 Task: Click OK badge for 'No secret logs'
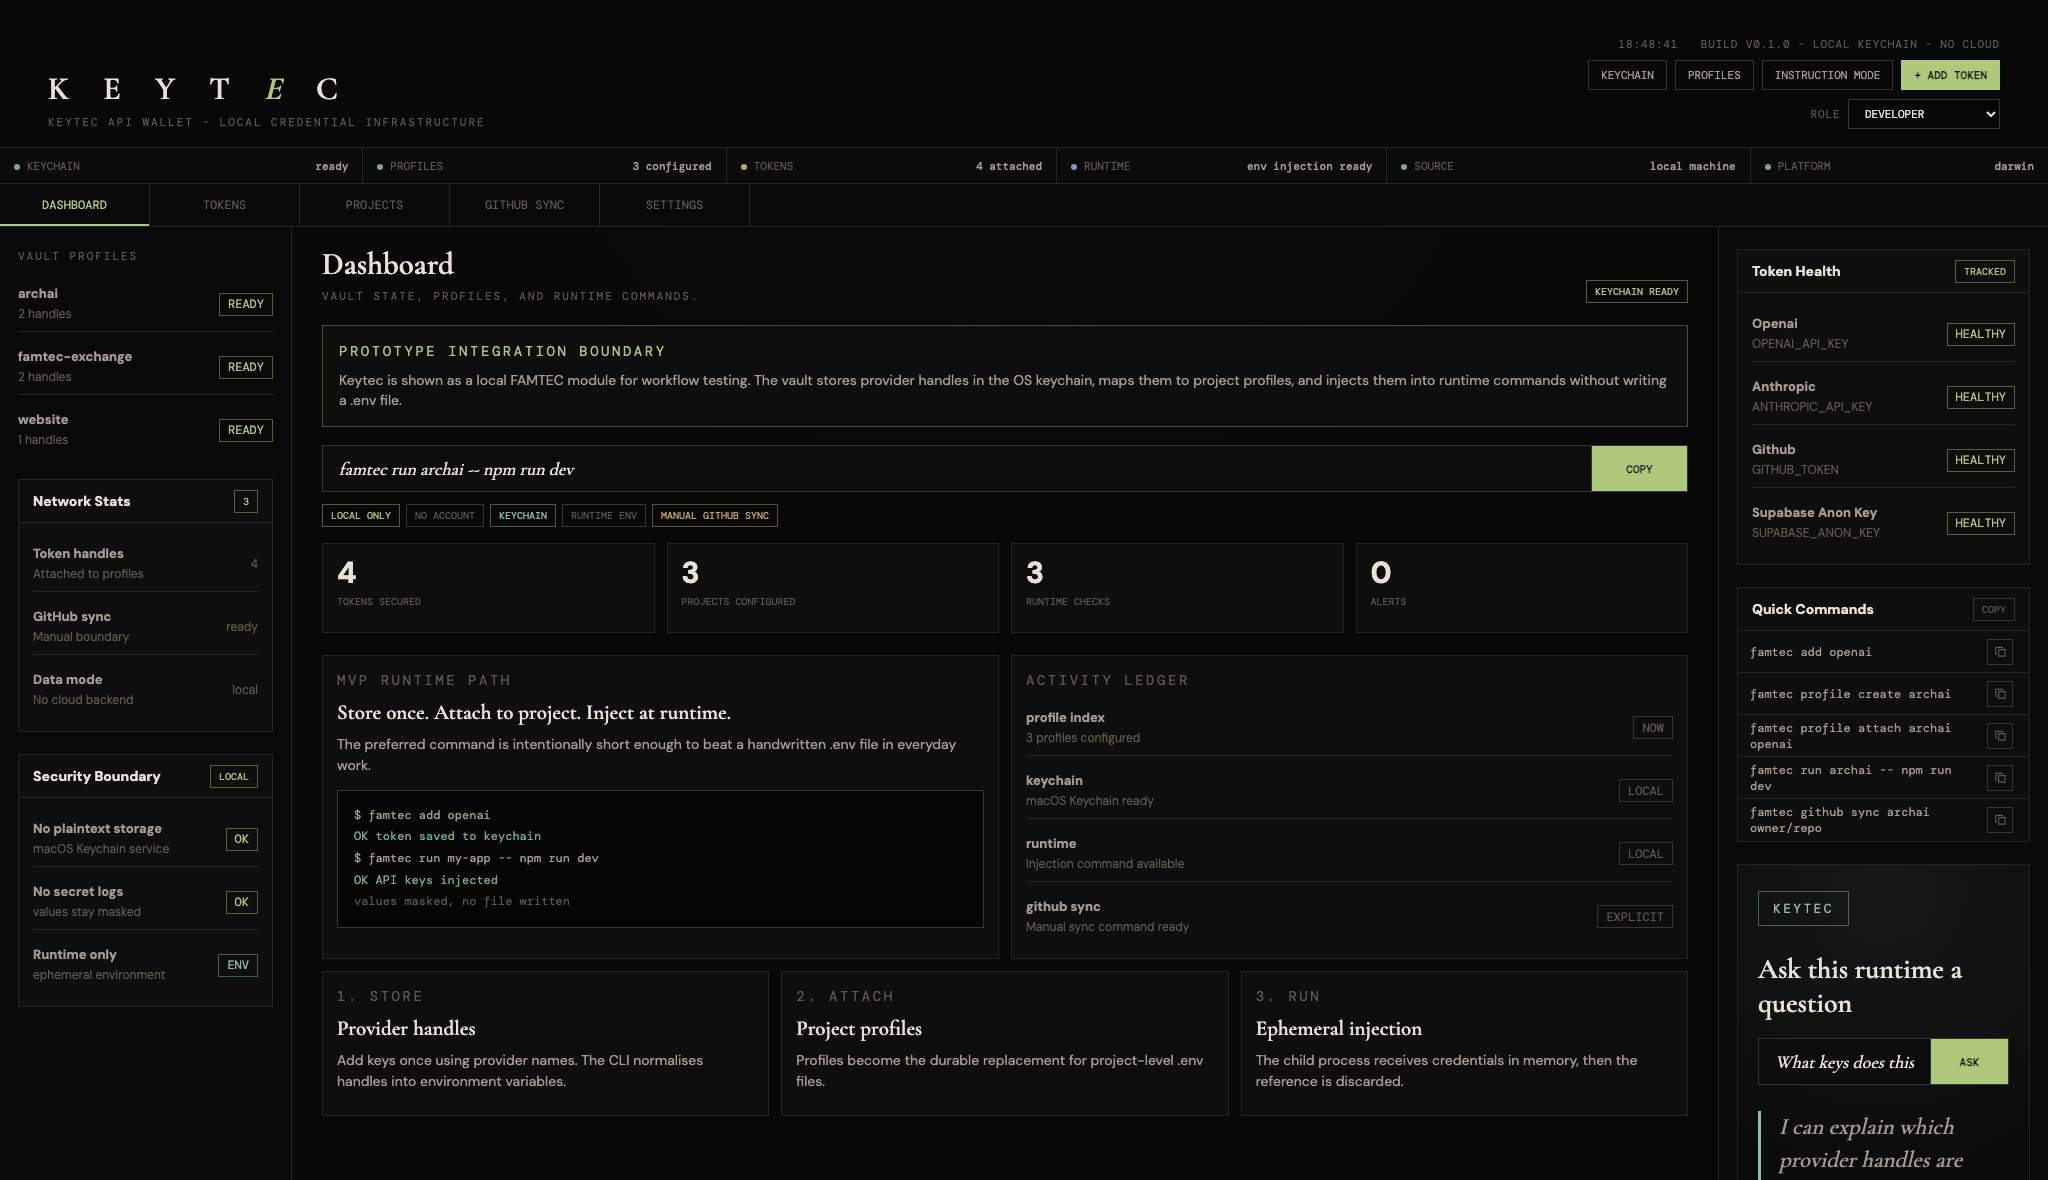(241, 902)
